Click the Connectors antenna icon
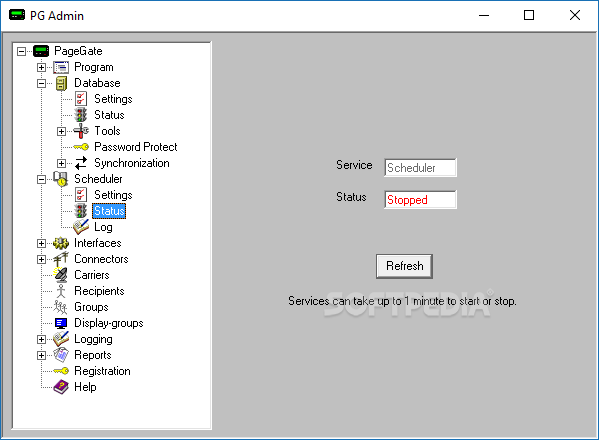The image size is (599, 440). pos(61,259)
